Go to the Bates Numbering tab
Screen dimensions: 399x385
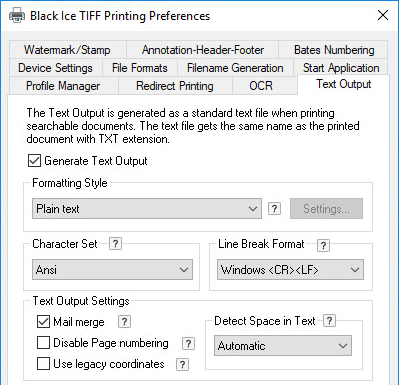tap(334, 50)
